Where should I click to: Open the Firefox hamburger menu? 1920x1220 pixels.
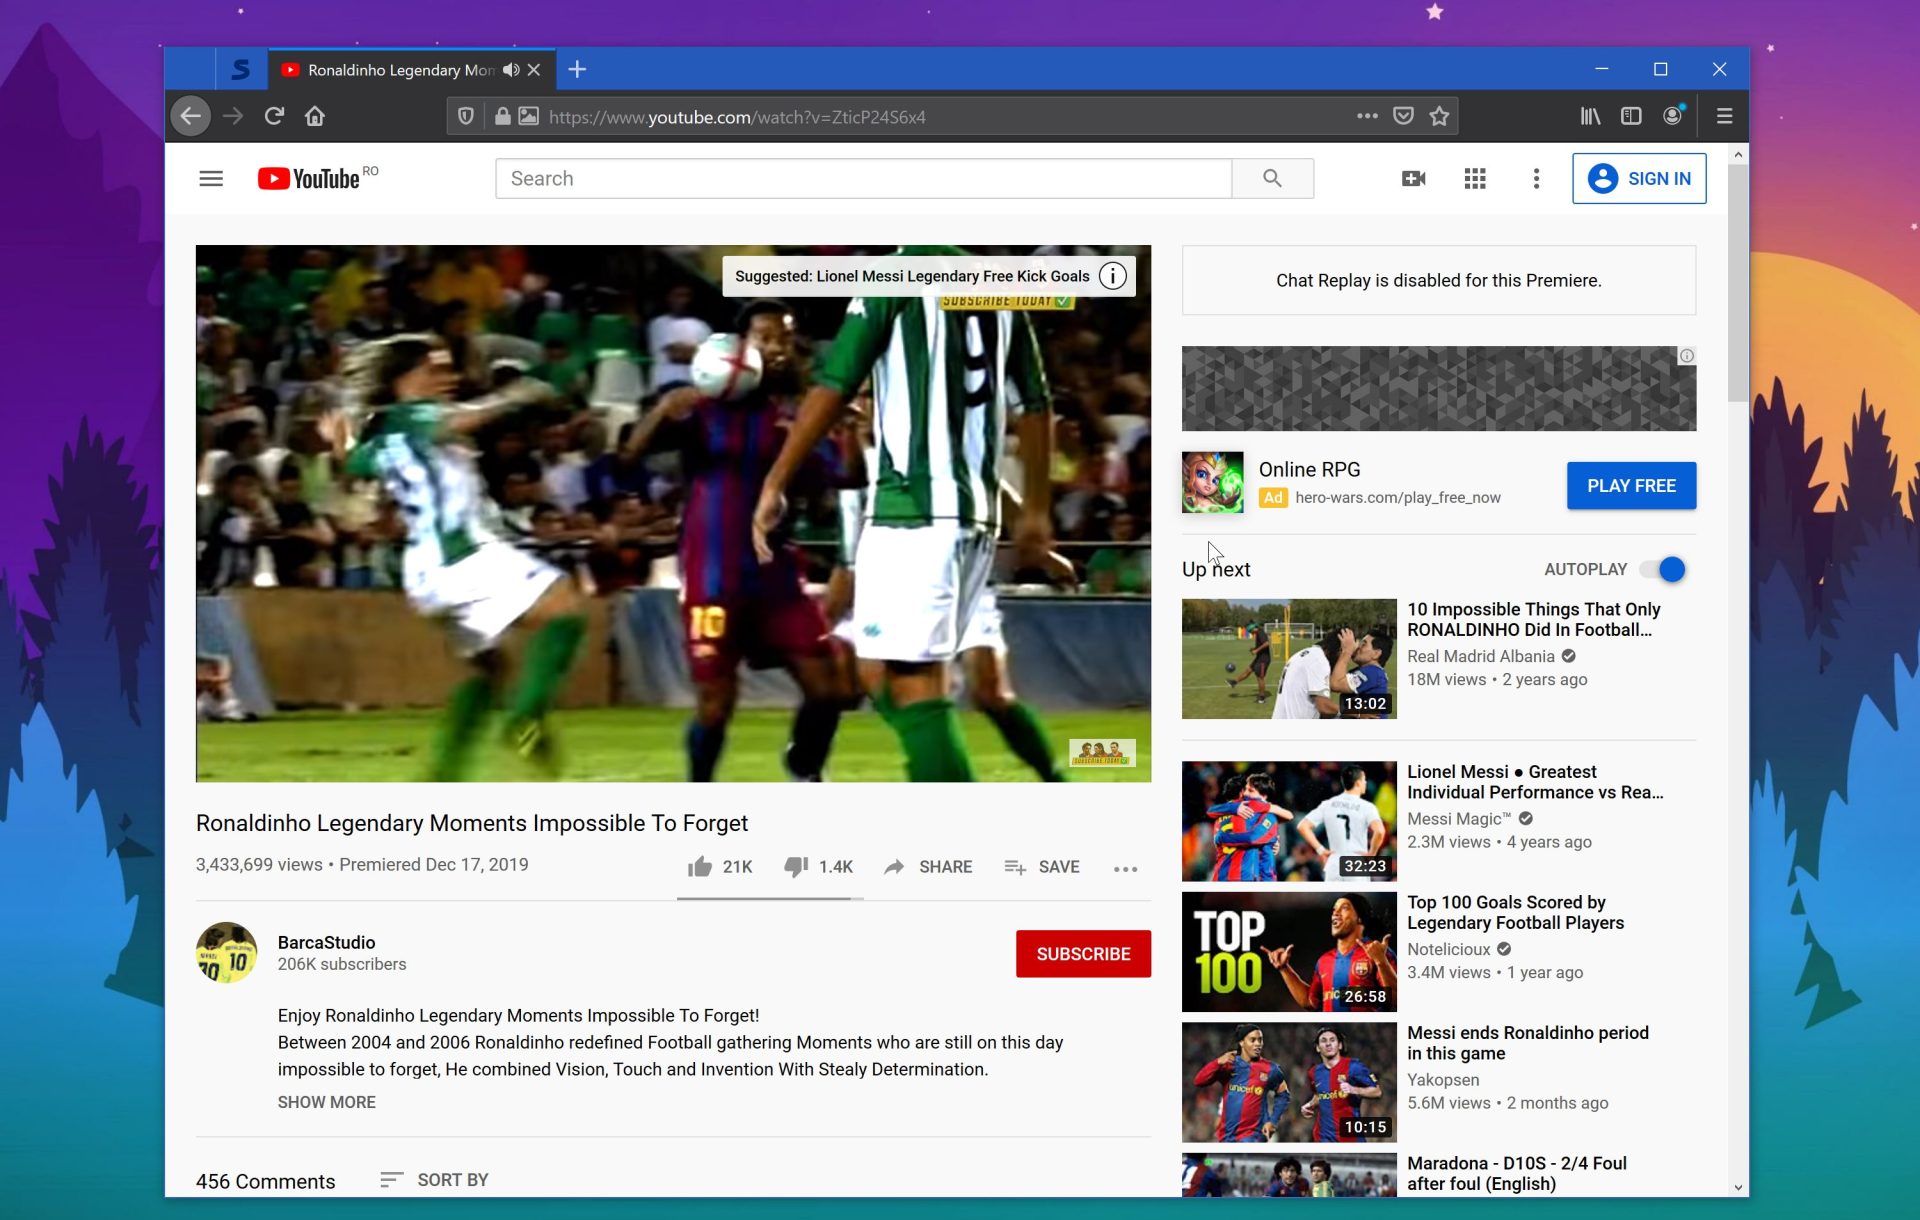coord(1724,116)
